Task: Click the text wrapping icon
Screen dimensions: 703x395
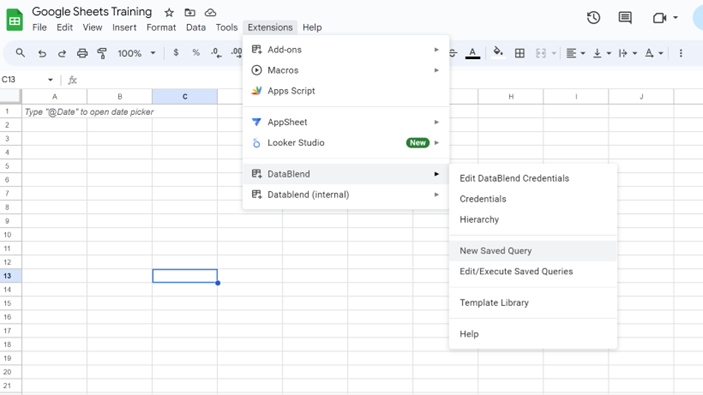Action: click(623, 53)
